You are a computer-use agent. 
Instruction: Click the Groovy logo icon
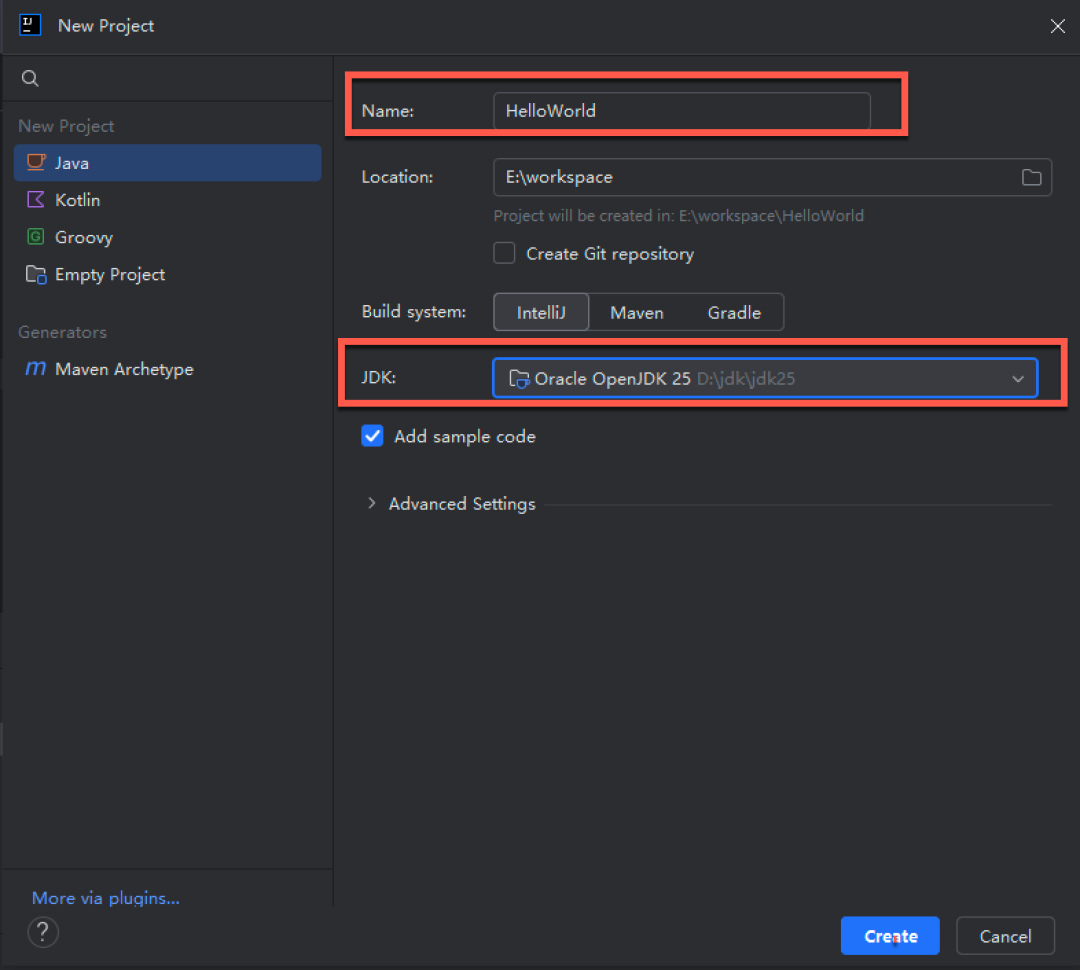point(35,237)
